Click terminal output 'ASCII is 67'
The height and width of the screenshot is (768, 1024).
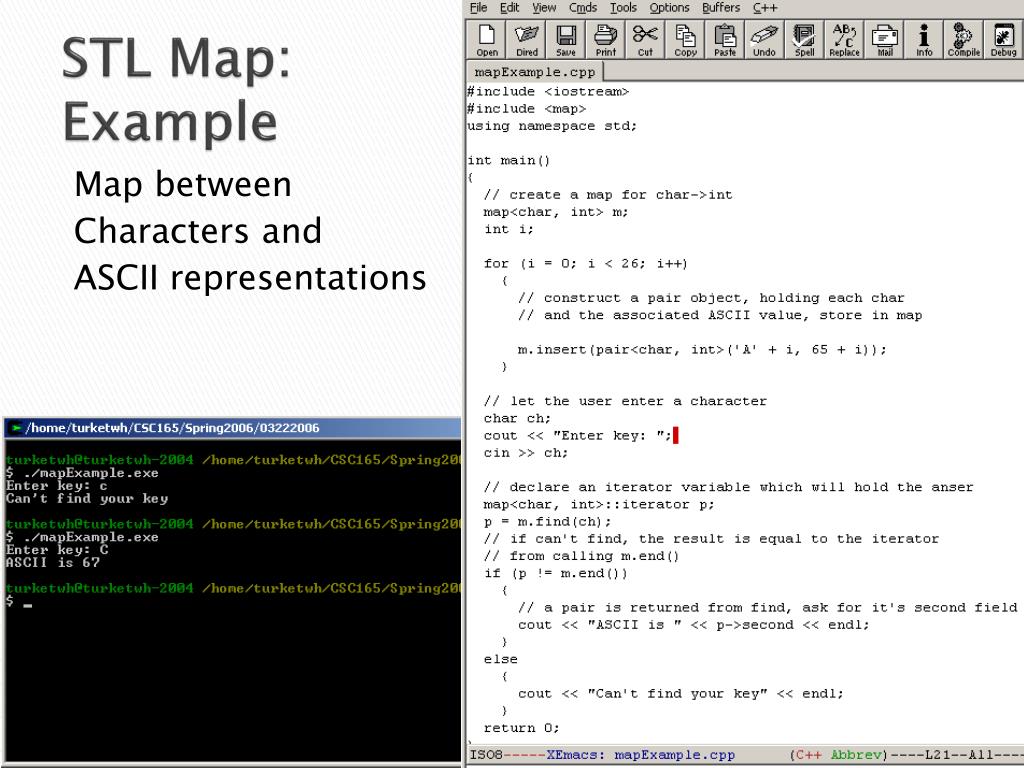pos(52,562)
